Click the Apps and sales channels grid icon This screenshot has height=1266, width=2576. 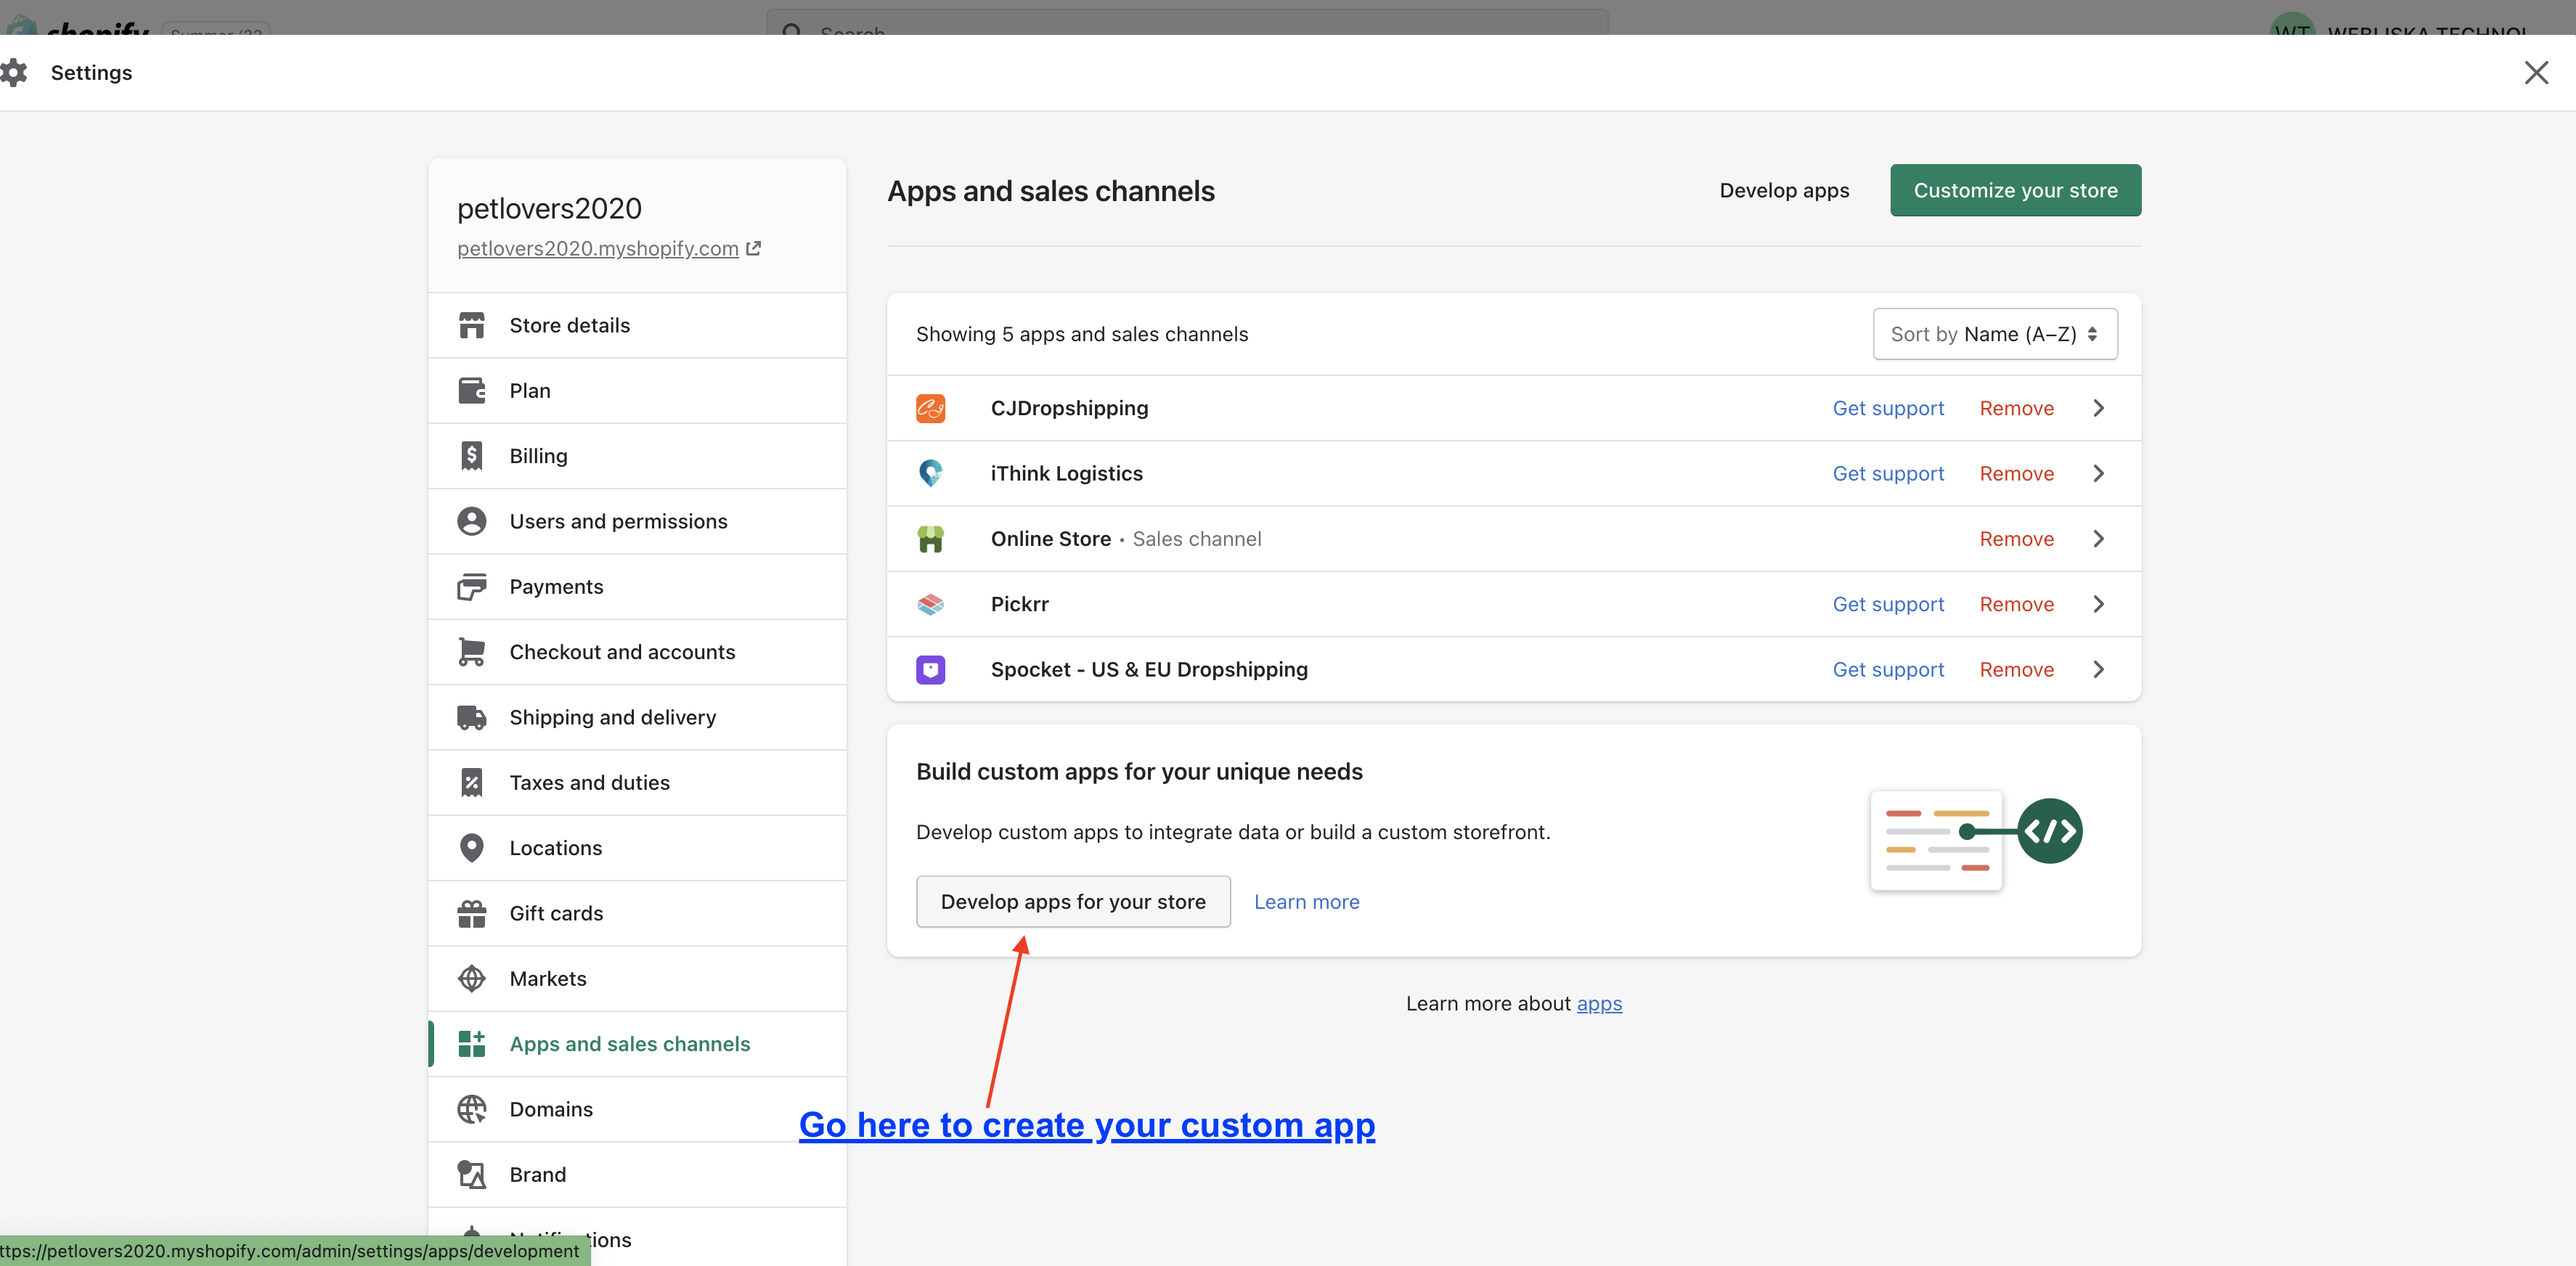coord(471,1043)
